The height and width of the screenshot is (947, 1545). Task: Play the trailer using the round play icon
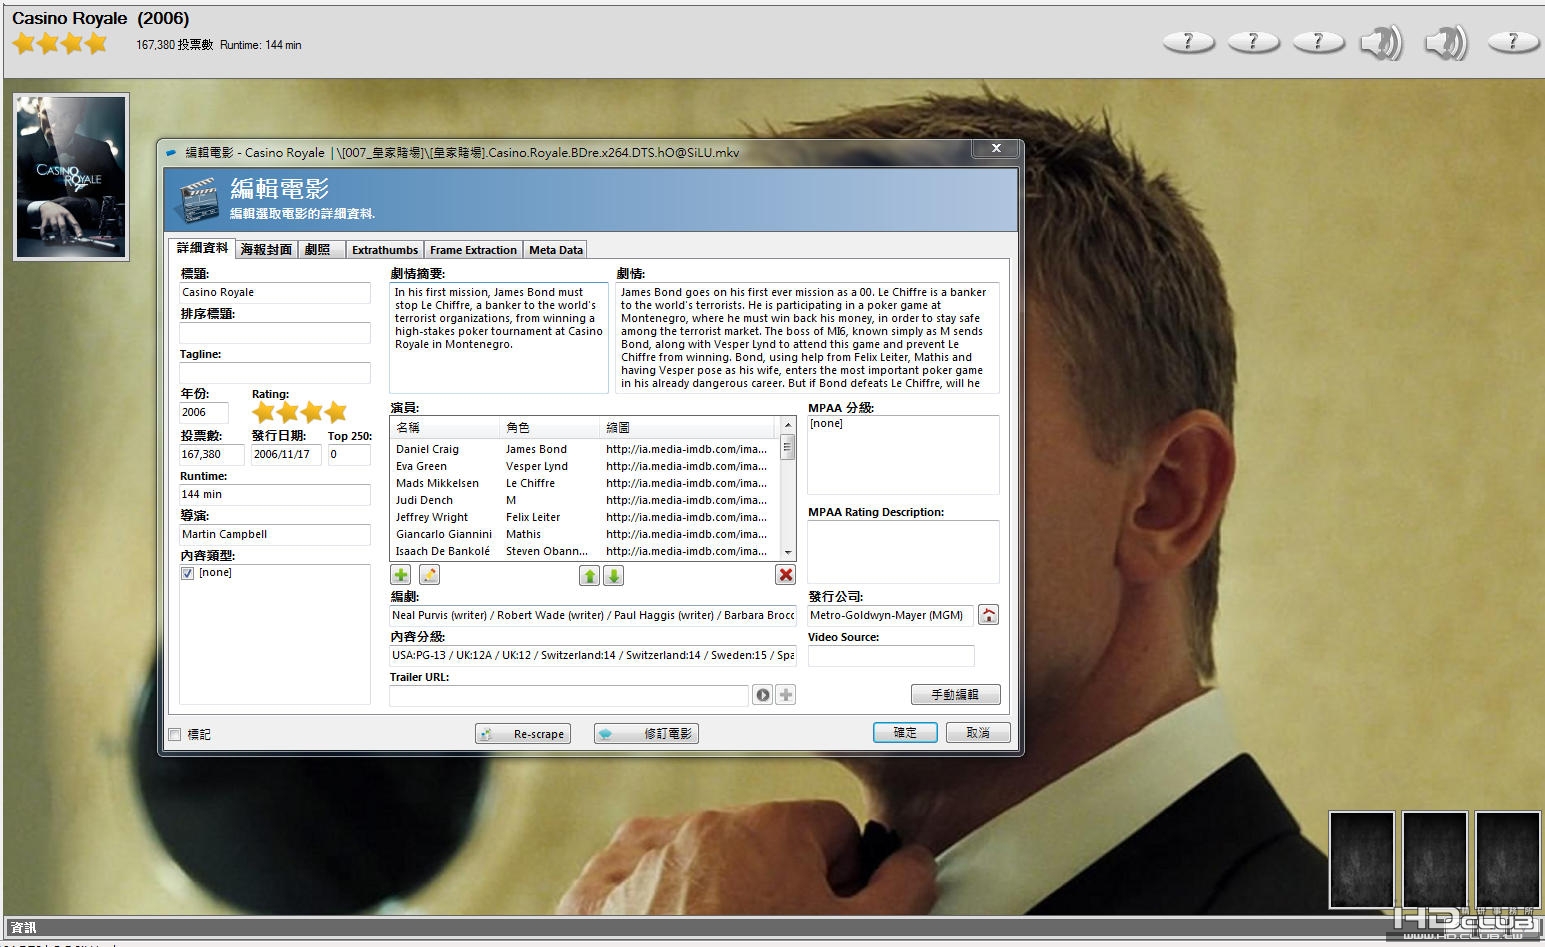pyautogui.click(x=763, y=695)
